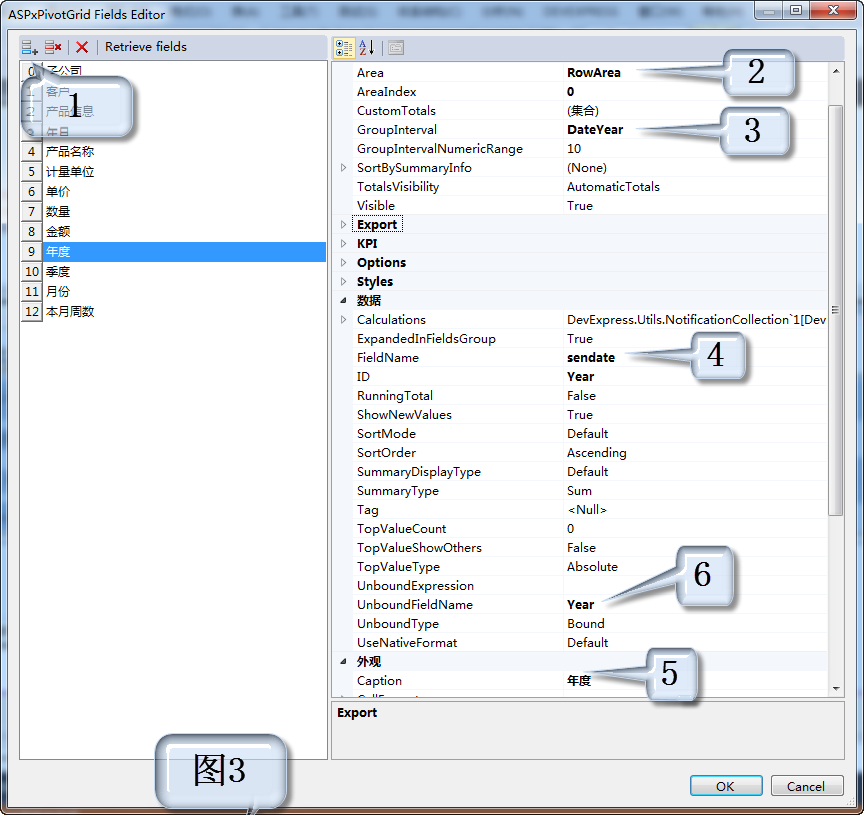Sort properties alphabetically

[x=366, y=48]
